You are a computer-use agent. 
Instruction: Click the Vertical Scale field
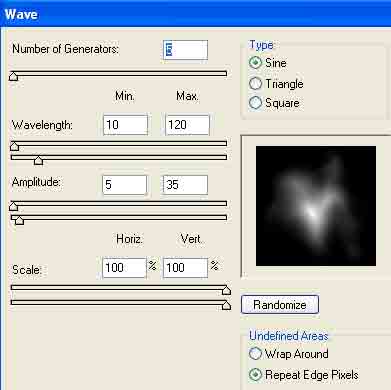click(185, 267)
